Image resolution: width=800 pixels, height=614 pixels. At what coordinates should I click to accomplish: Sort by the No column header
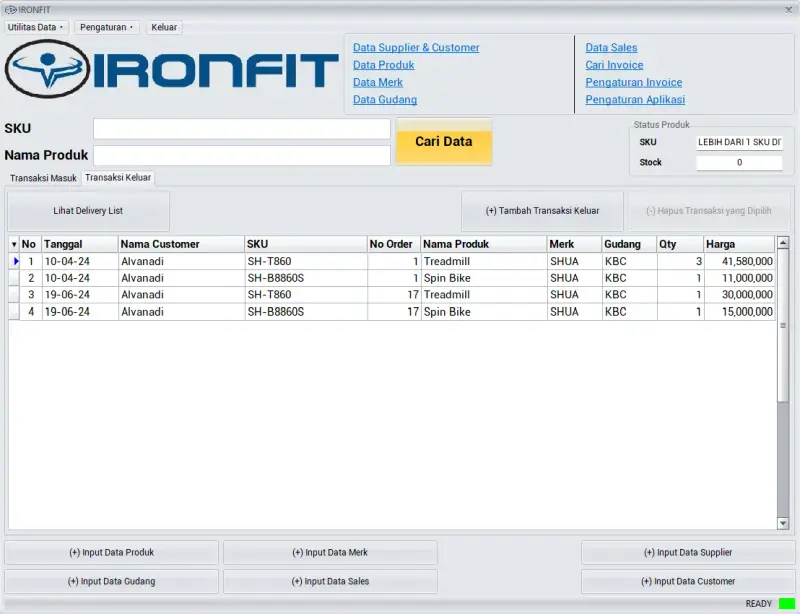30,244
